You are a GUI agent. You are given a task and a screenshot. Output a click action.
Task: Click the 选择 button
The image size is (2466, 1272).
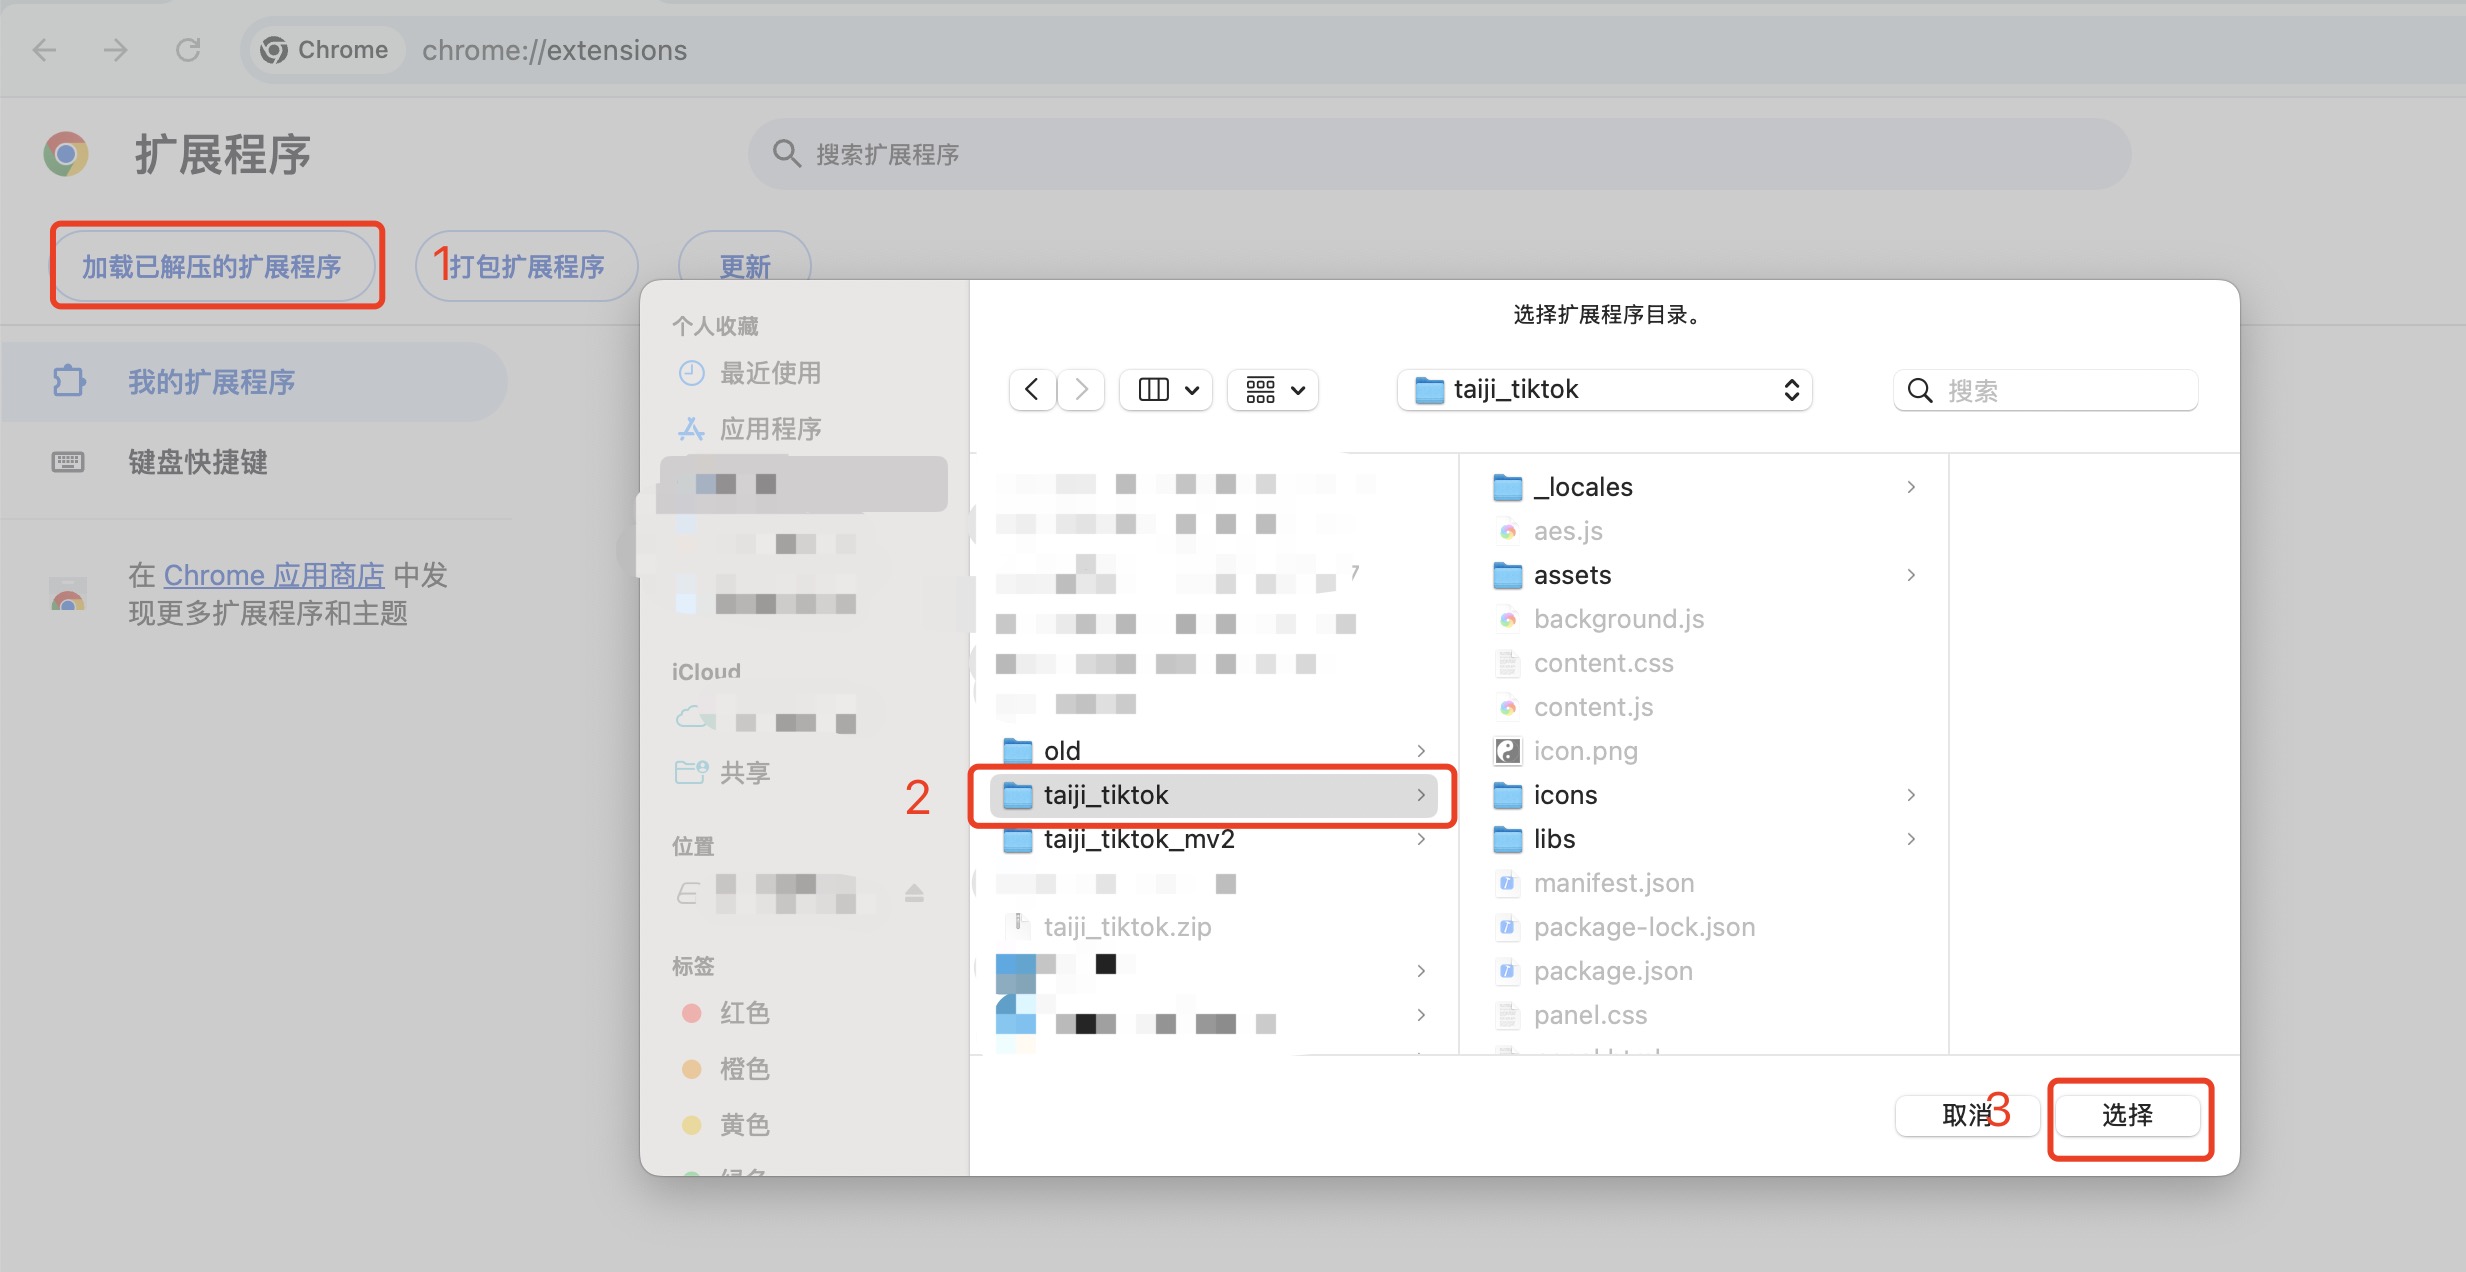coord(2127,1115)
